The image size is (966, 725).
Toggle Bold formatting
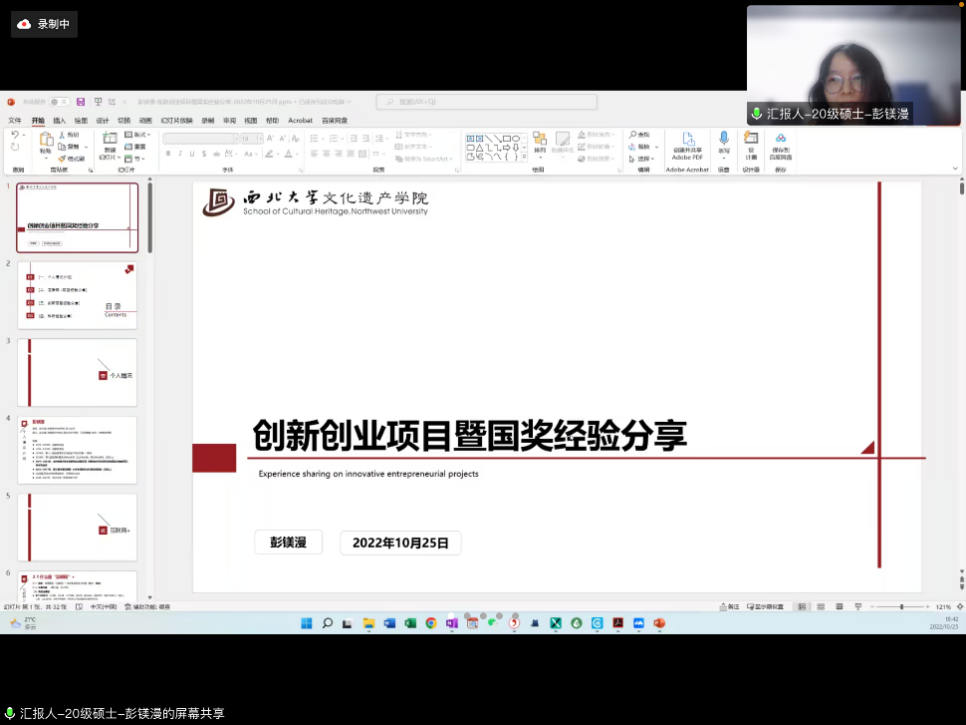coord(168,154)
